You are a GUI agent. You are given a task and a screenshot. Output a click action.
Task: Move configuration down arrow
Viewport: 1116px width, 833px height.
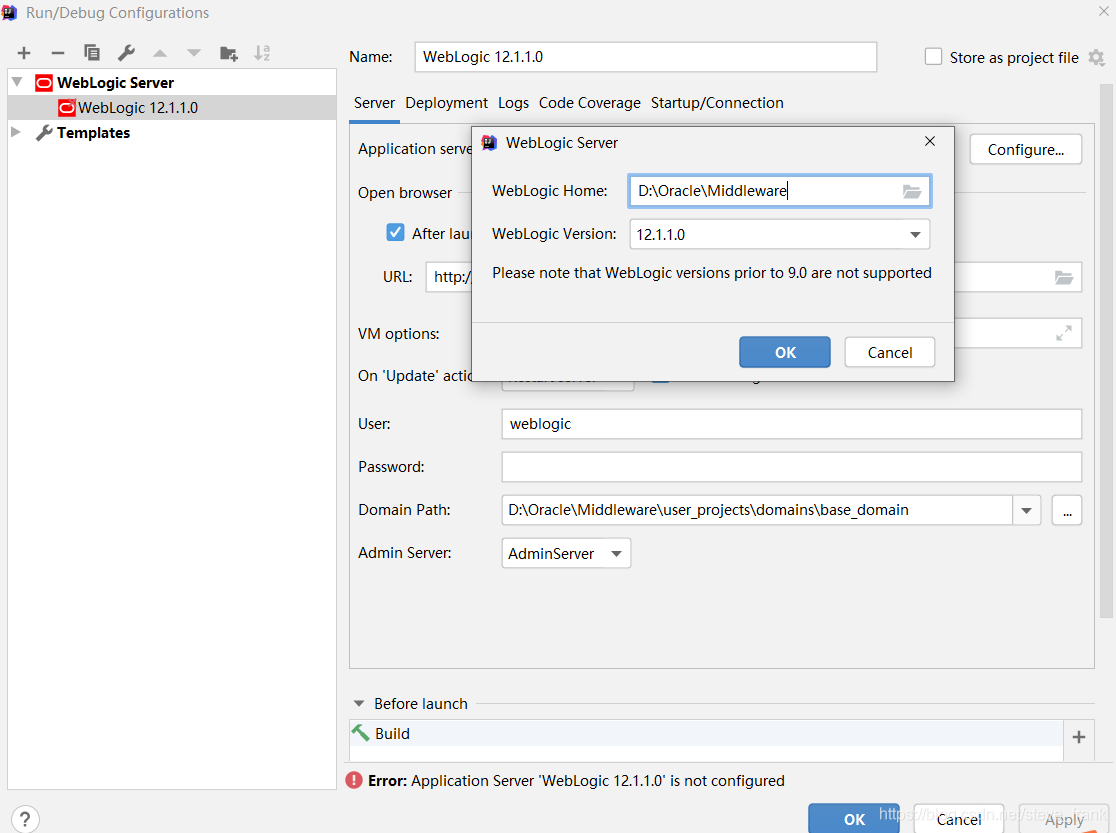(194, 53)
